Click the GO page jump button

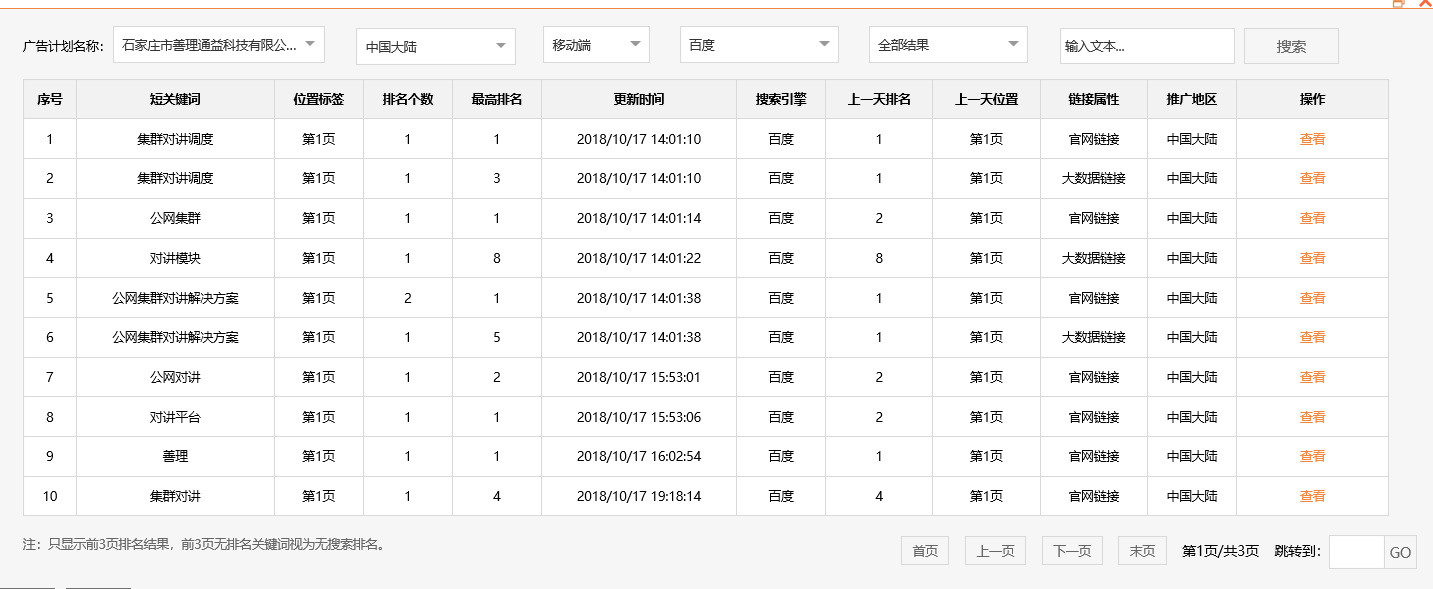point(1399,551)
